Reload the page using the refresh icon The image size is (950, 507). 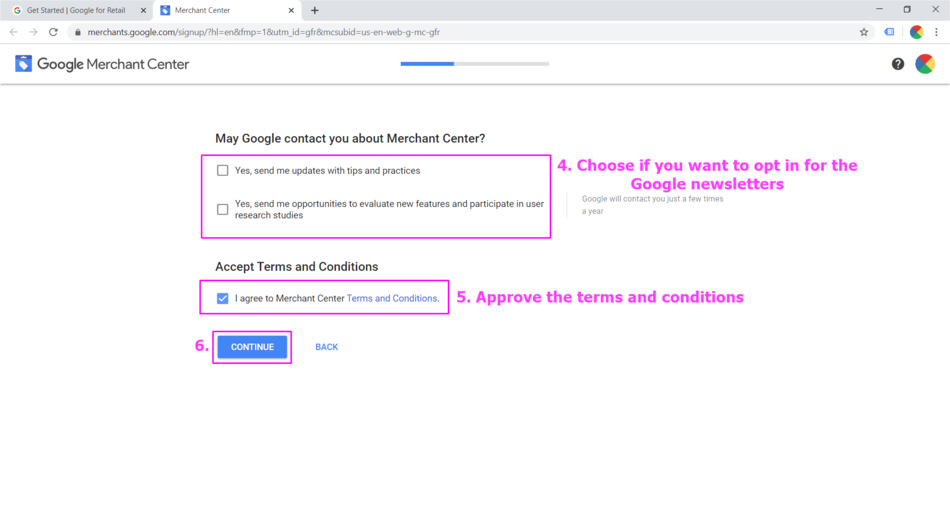(x=53, y=32)
